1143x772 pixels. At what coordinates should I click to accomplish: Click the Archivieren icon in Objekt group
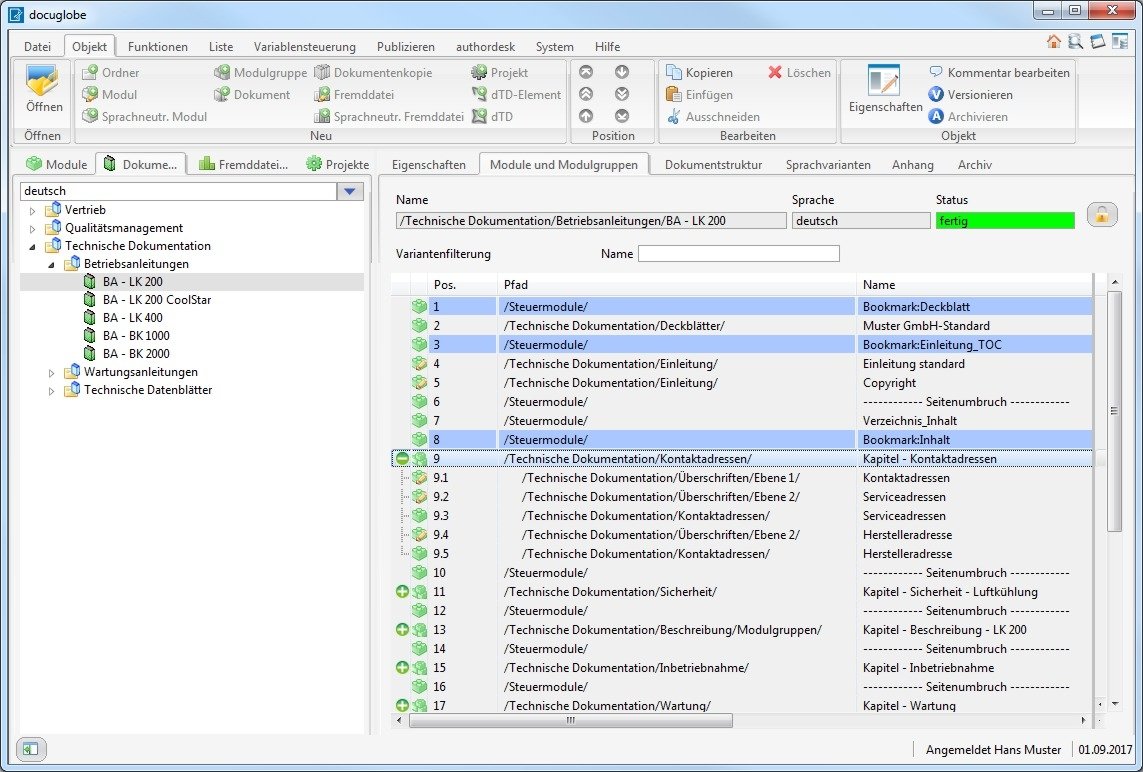[936, 117]
